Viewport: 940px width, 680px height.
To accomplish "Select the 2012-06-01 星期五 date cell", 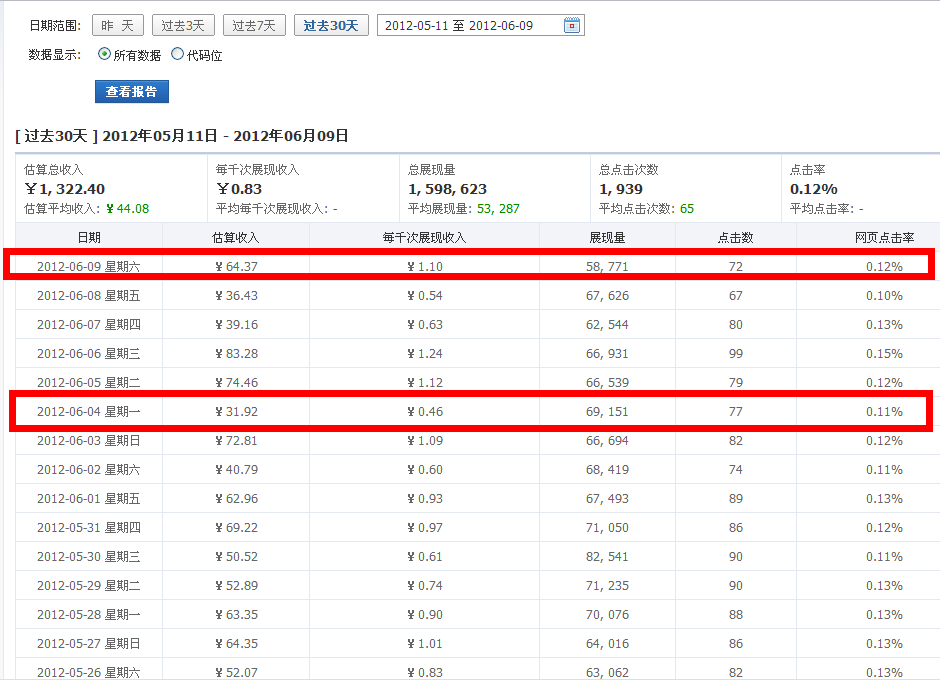I will coord(89,498).
